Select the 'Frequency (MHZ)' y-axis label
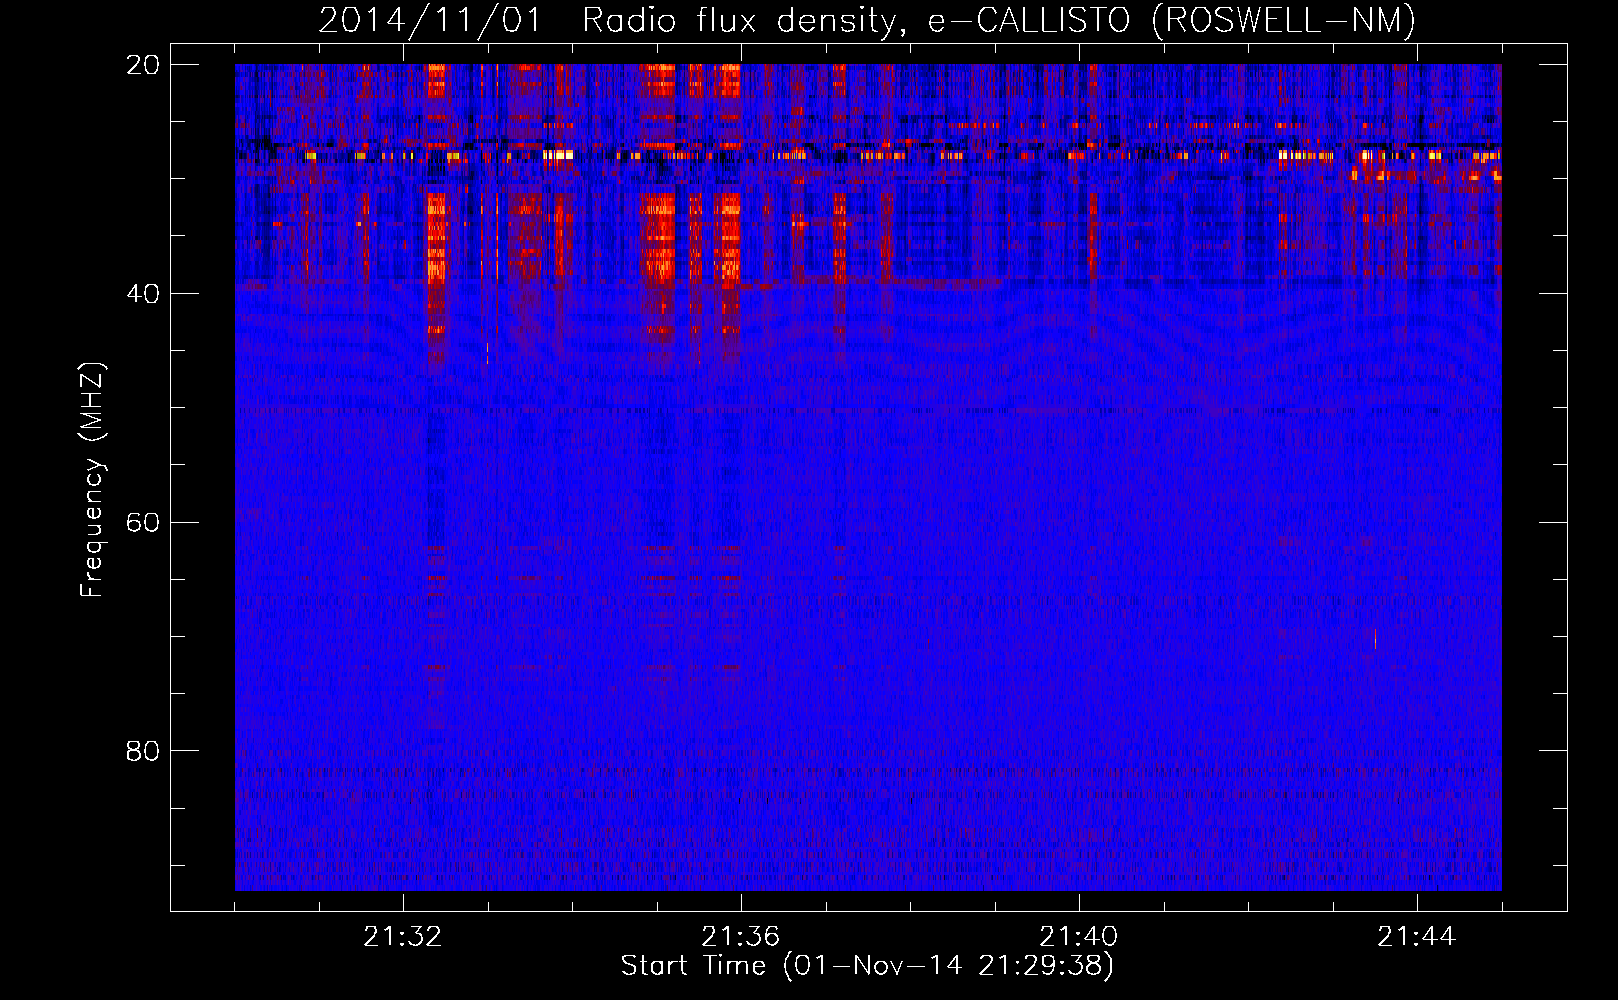1618x1000 pixels. tap(92, 480)
